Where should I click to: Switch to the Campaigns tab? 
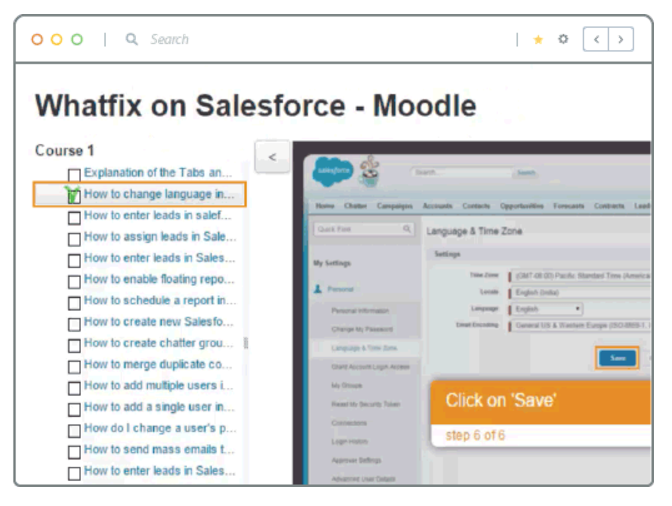(395, 206)
